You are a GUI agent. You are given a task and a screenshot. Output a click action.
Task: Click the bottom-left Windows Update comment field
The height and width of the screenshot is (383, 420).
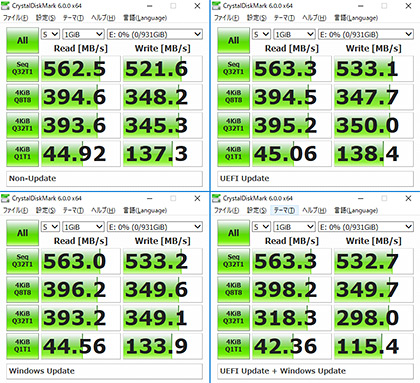point(104,371)
